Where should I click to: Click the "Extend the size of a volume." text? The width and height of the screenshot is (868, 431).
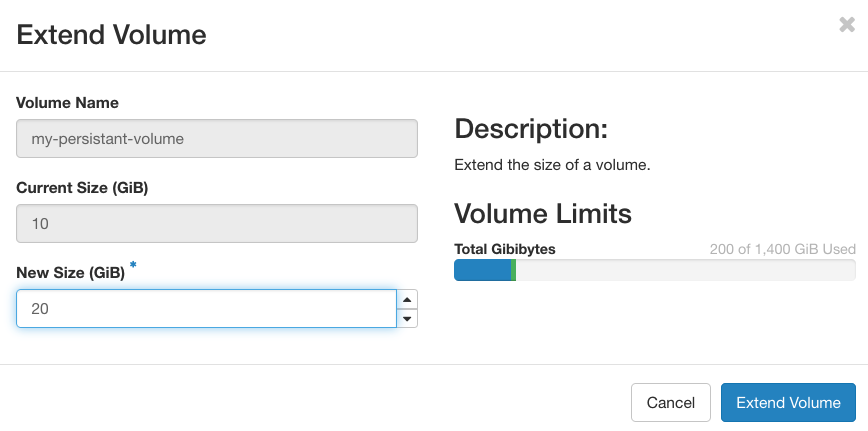[x=552, y=164]
